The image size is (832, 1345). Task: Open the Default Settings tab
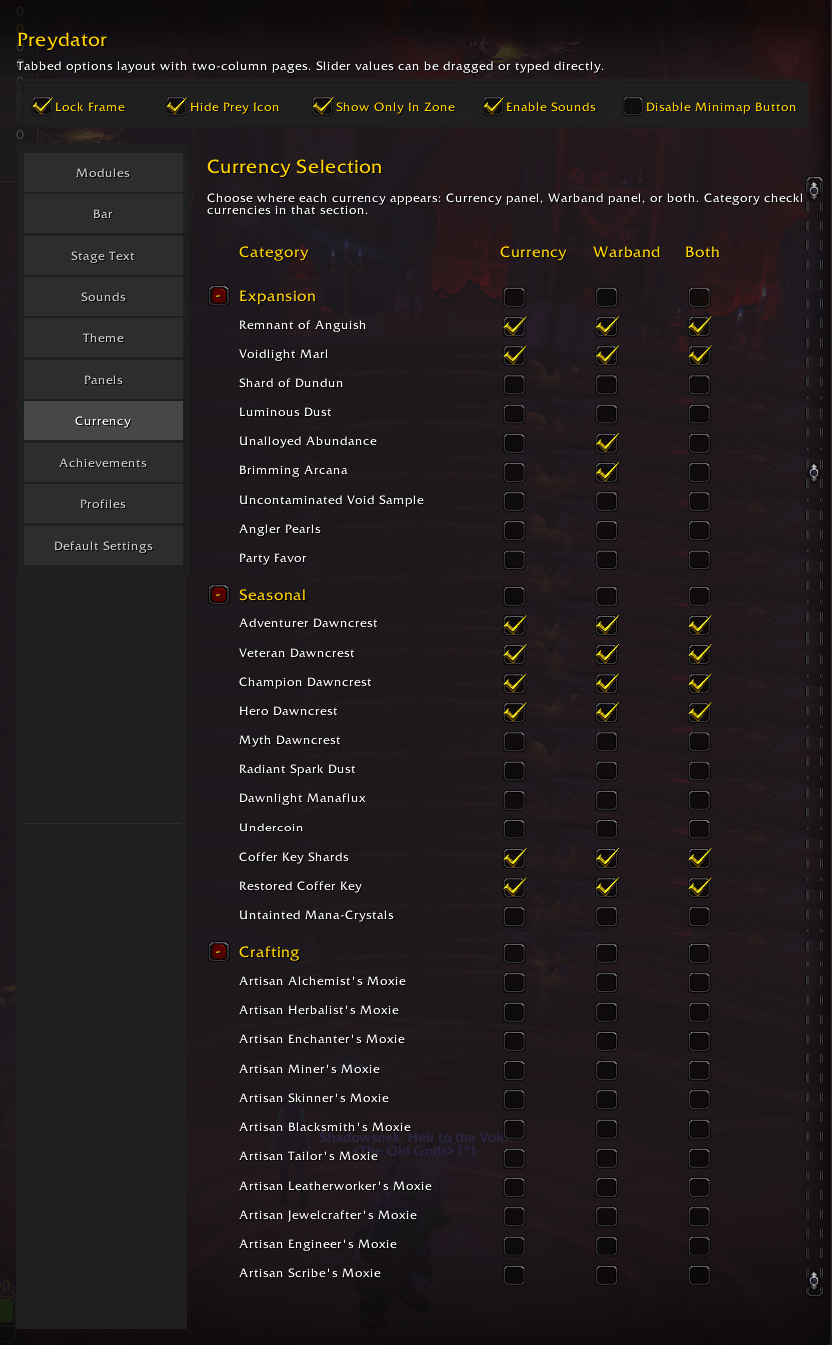click(x=103, y=546)
